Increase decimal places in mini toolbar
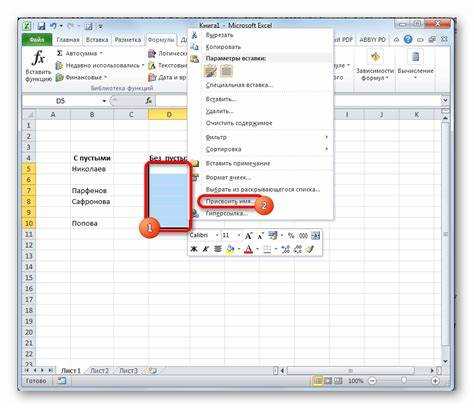474x408 pixels. pyautogui.click(x=285, y=249)
